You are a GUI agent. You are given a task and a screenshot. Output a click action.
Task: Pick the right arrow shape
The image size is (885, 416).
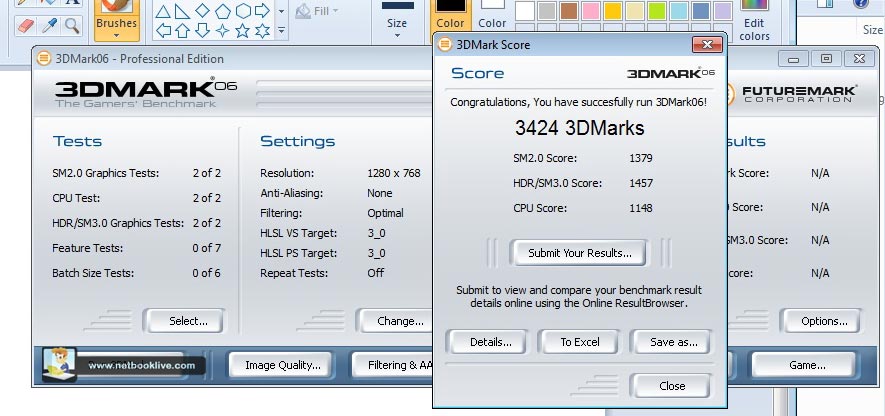pos(262,11)
